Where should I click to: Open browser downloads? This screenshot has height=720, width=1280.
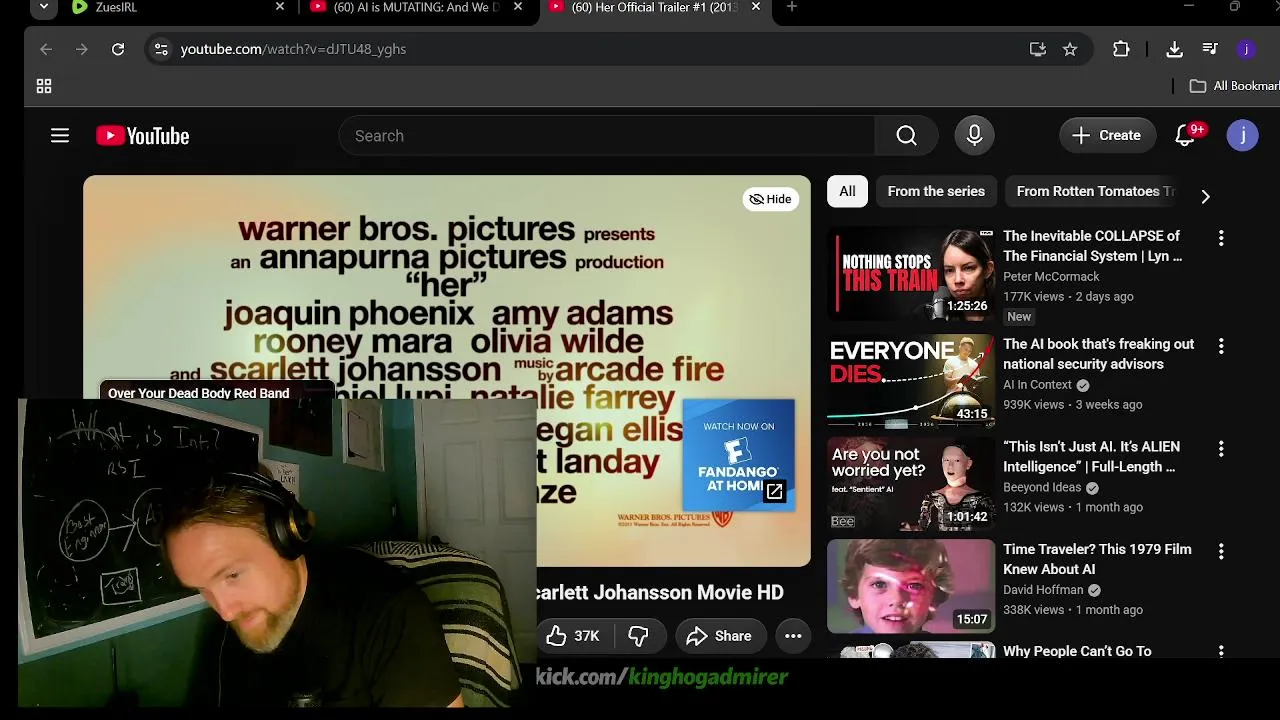1175,49
